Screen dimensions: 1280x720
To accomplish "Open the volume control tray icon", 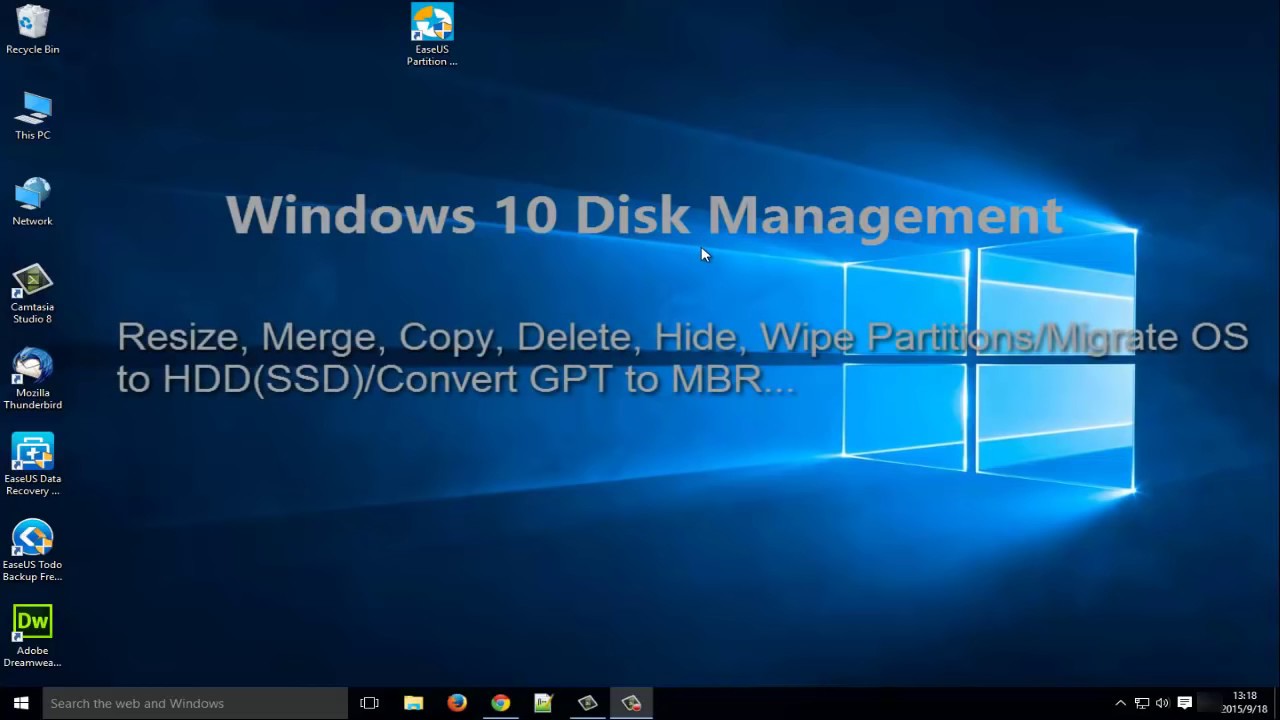I will tap(1162, 703).
